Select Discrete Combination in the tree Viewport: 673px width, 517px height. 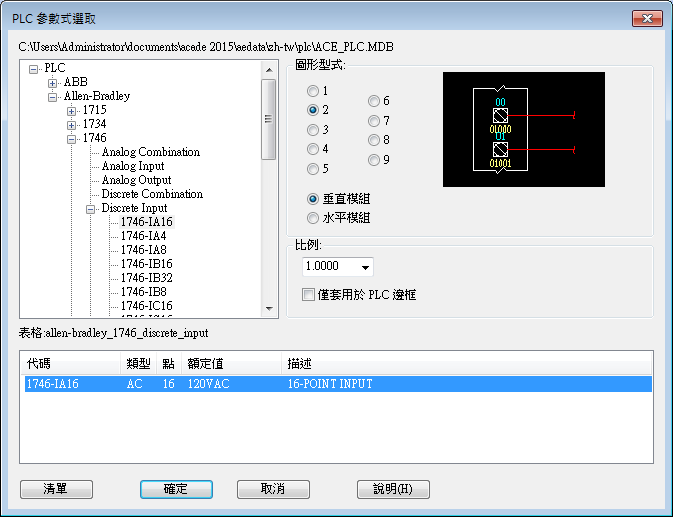coord(152,194)
